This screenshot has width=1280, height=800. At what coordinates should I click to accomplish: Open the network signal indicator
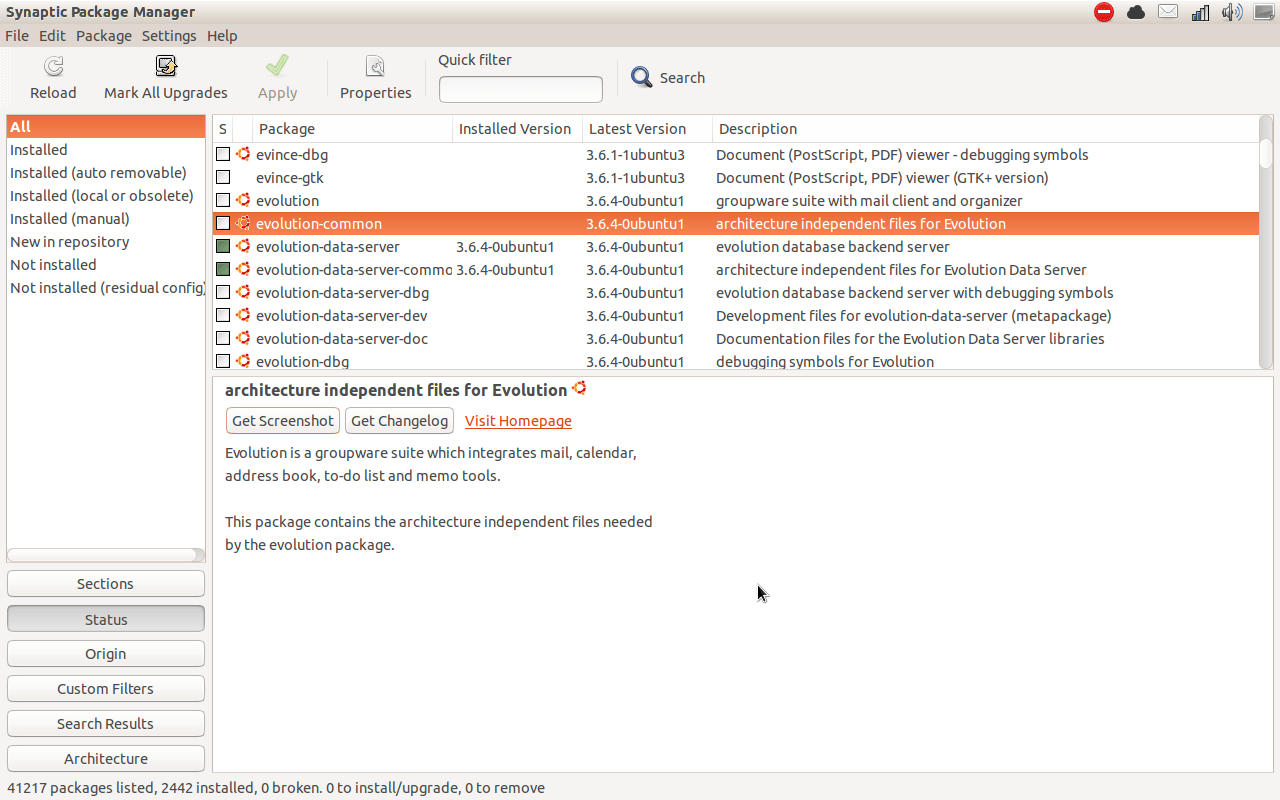pos(1200,12)
